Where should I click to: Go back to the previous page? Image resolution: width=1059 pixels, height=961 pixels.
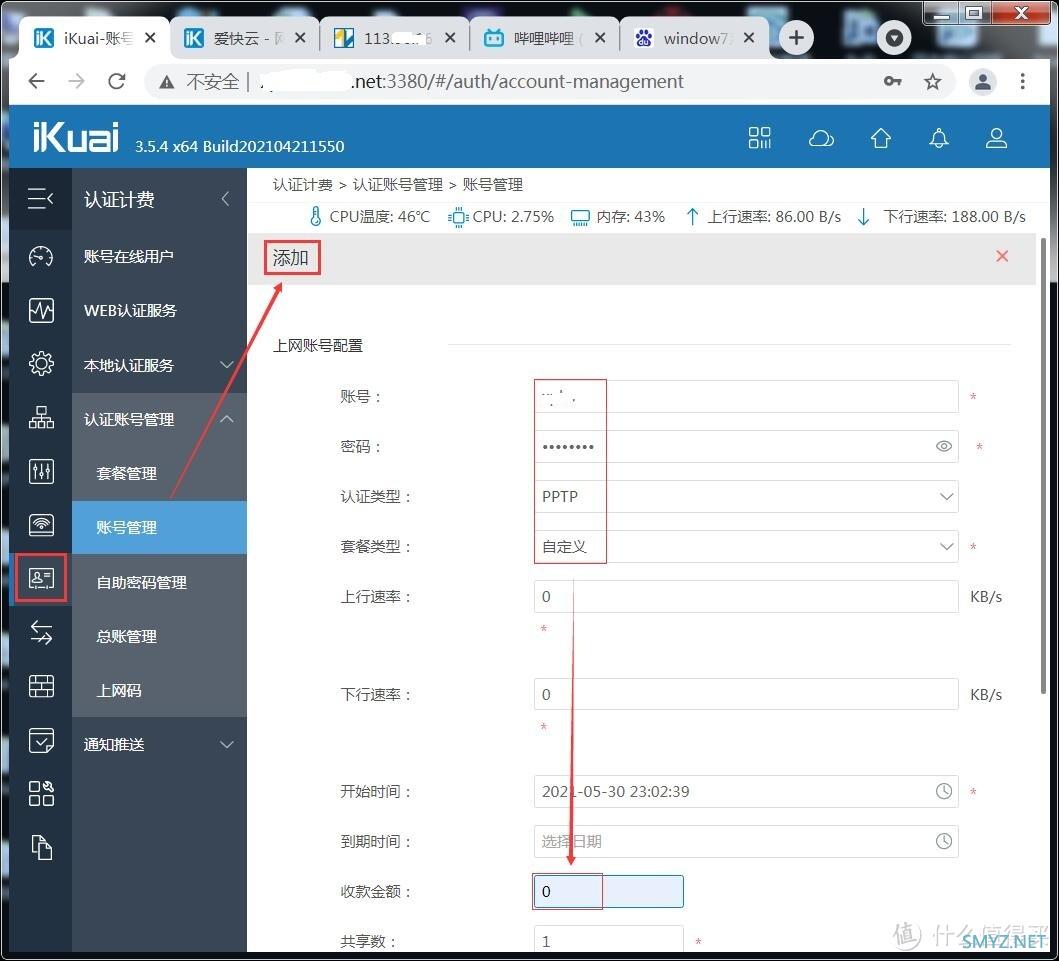point(36,82)
